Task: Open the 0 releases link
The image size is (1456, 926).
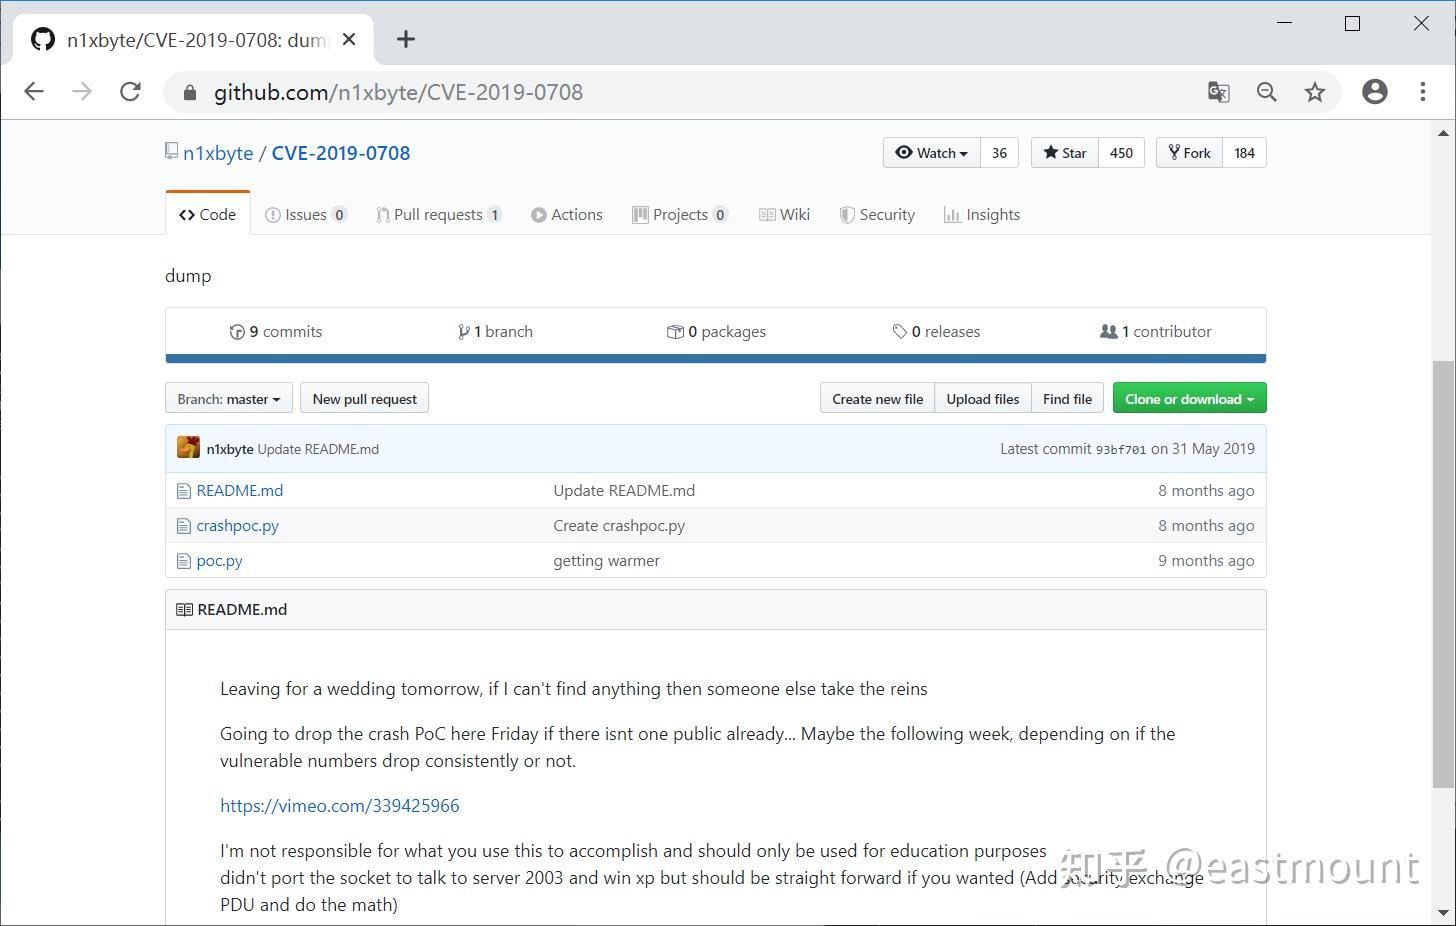Action: pyautogui.click(x=936, y=332)
